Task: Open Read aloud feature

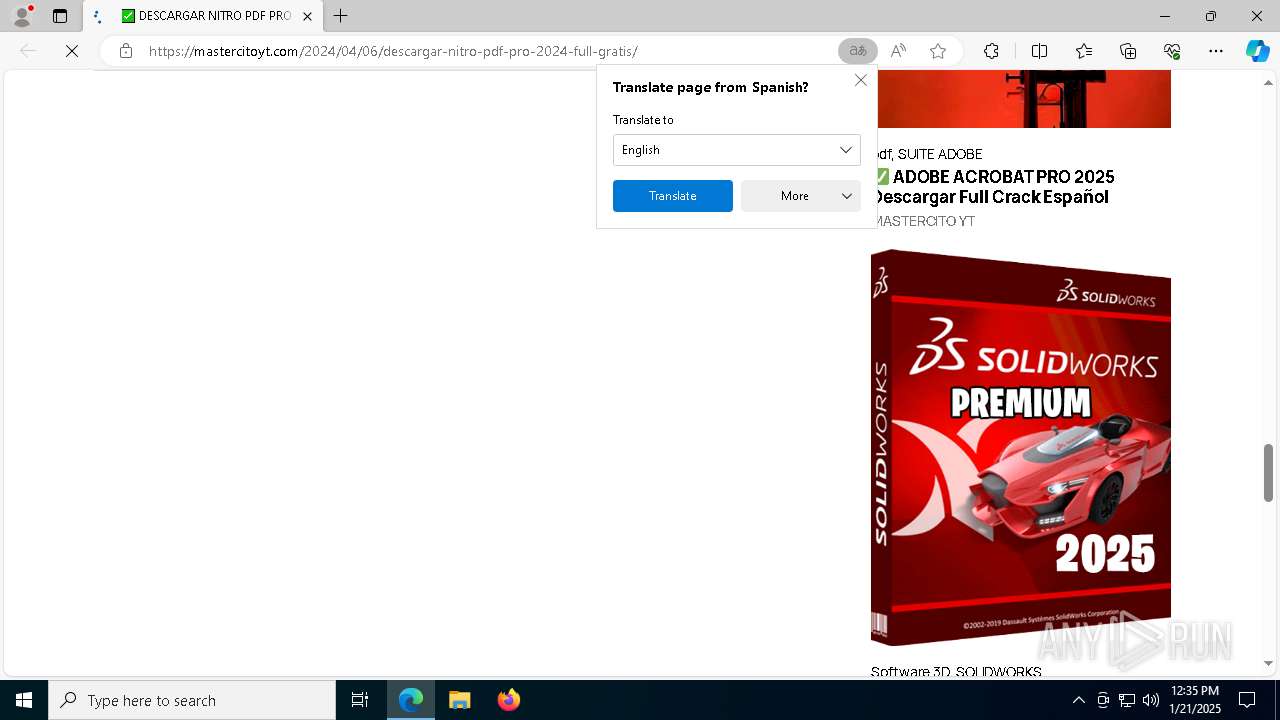Action: point(898,51)
